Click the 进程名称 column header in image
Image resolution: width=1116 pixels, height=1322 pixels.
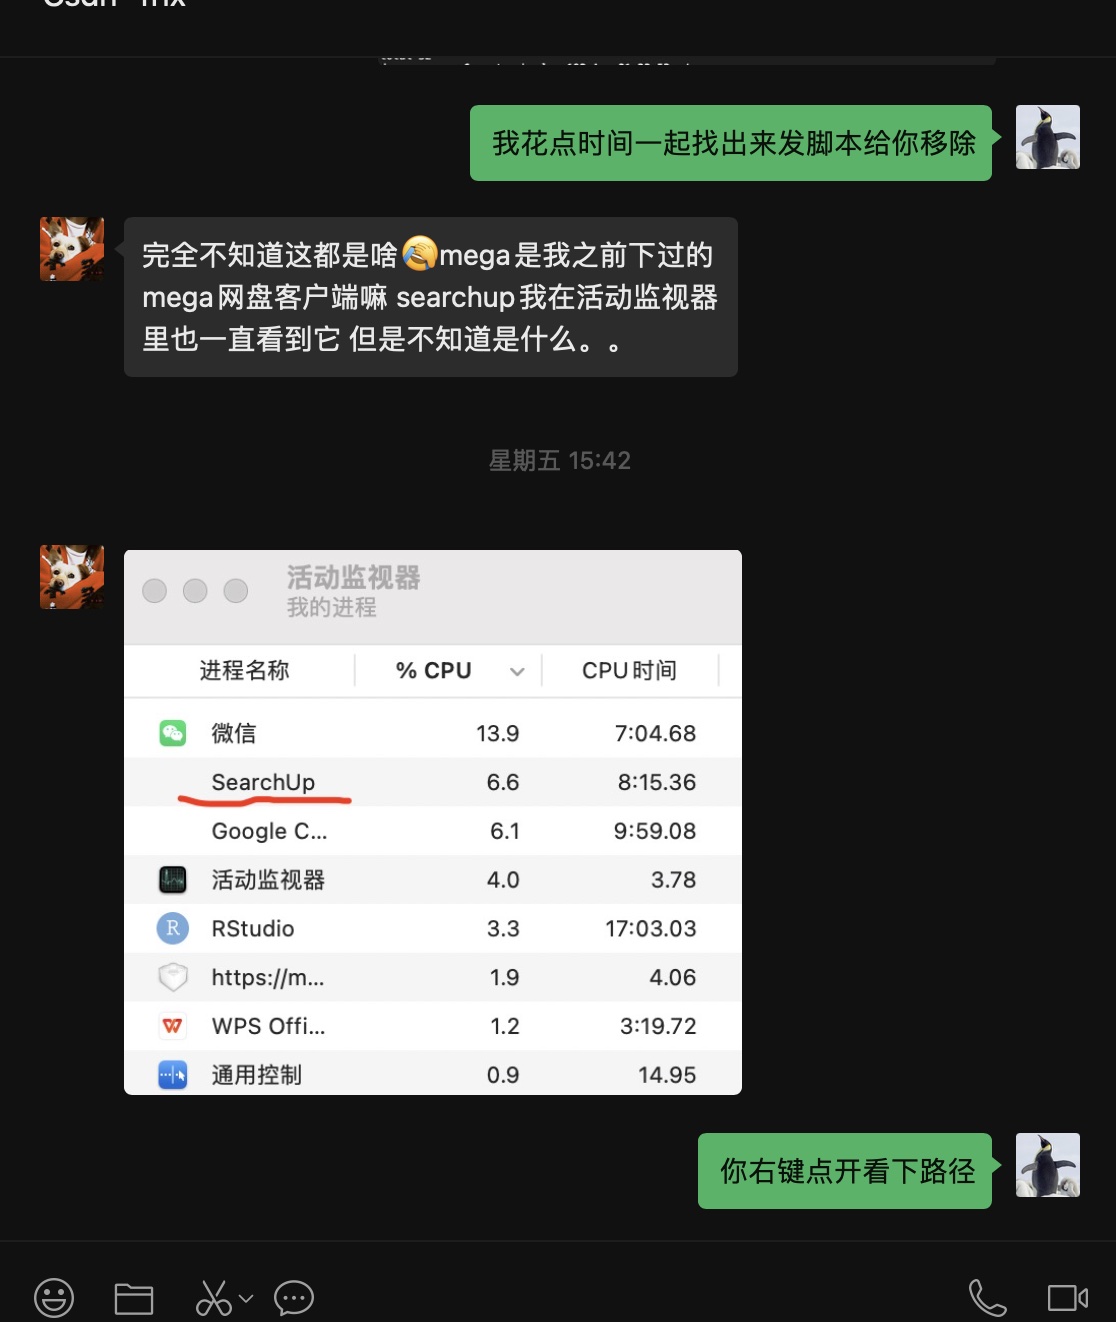244,670
